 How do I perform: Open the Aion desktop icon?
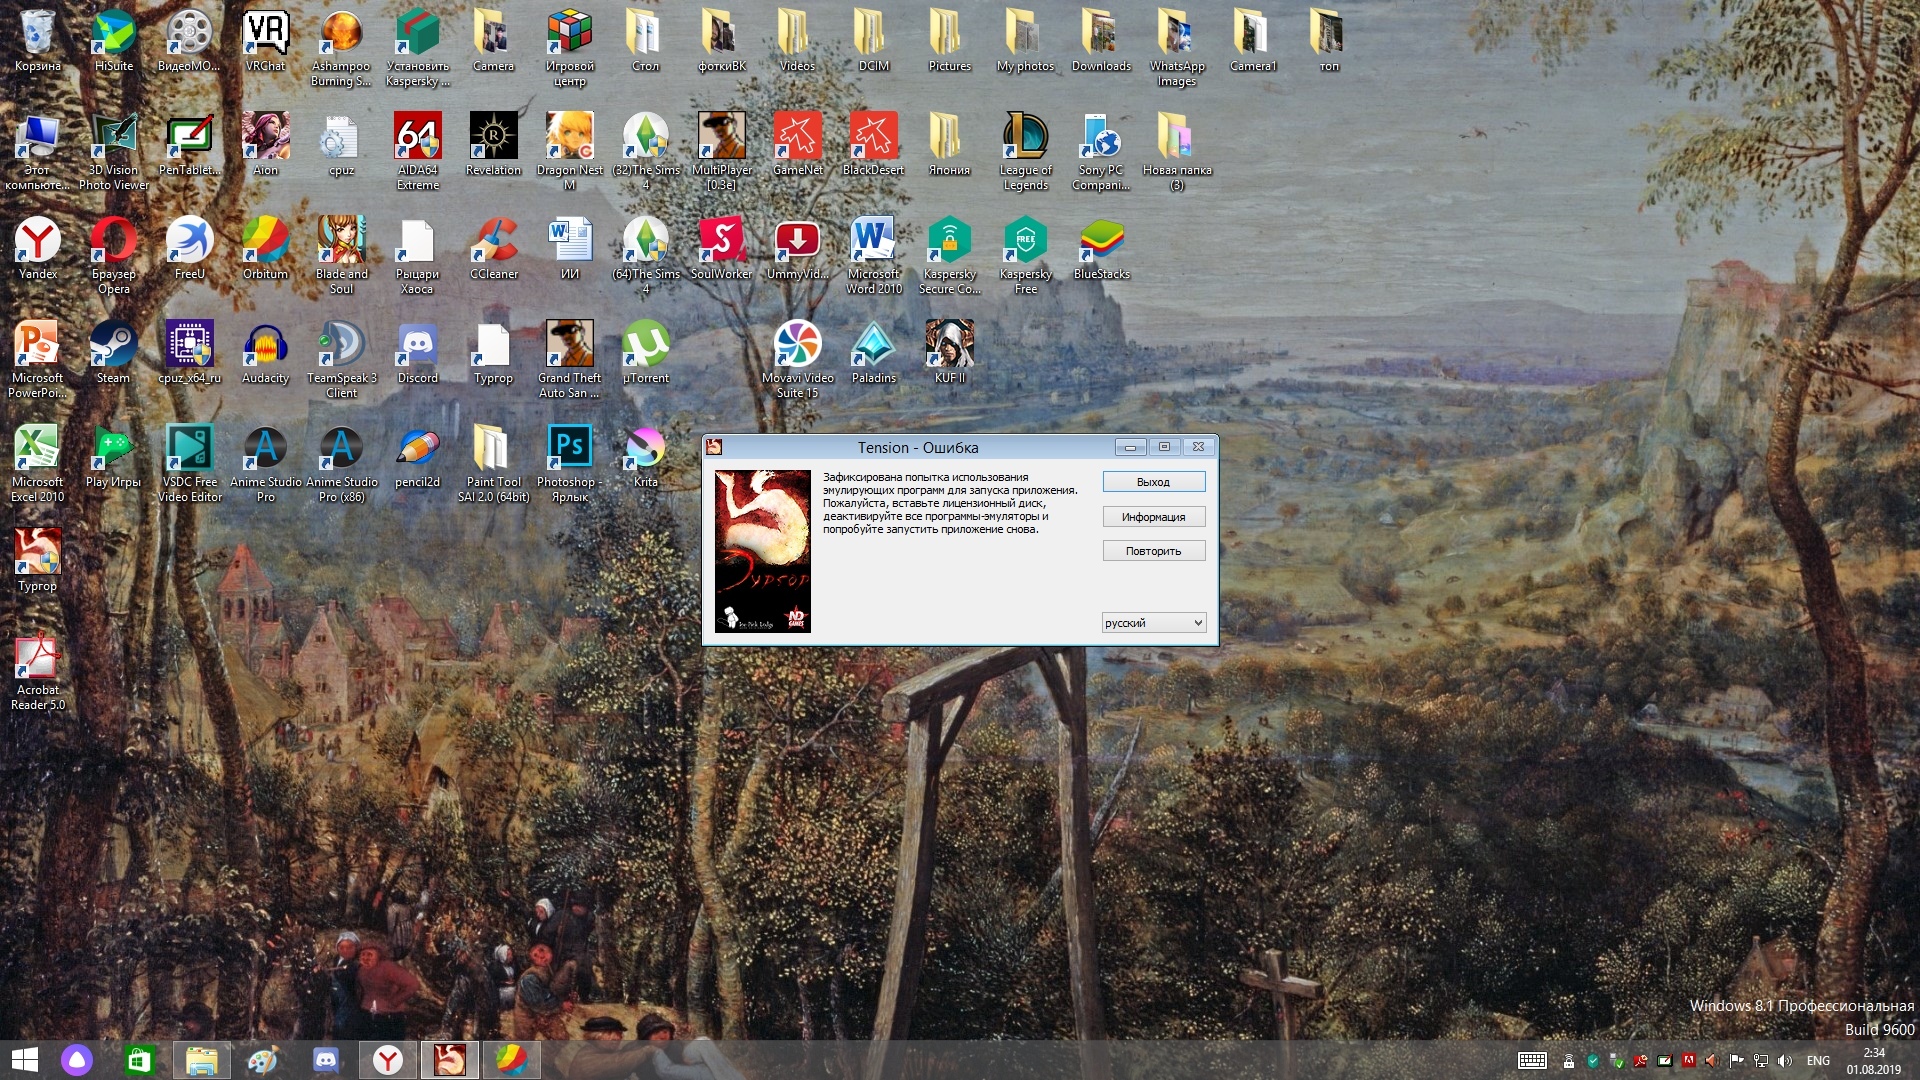click(x=265, y=145)
